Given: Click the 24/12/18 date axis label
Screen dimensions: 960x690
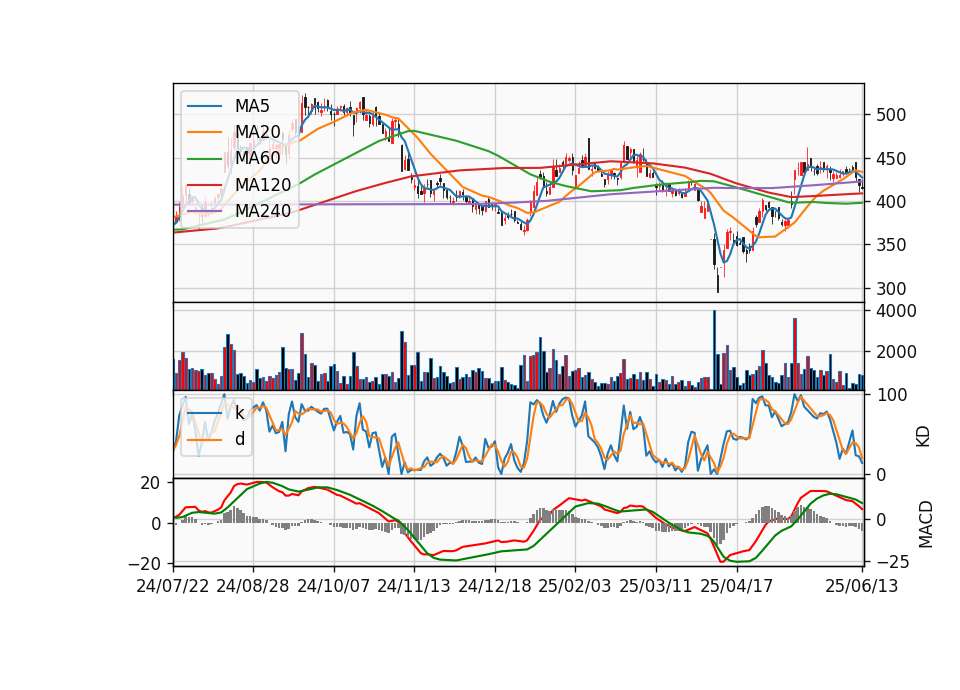Looking at the screenshot, I should point(495,586).
